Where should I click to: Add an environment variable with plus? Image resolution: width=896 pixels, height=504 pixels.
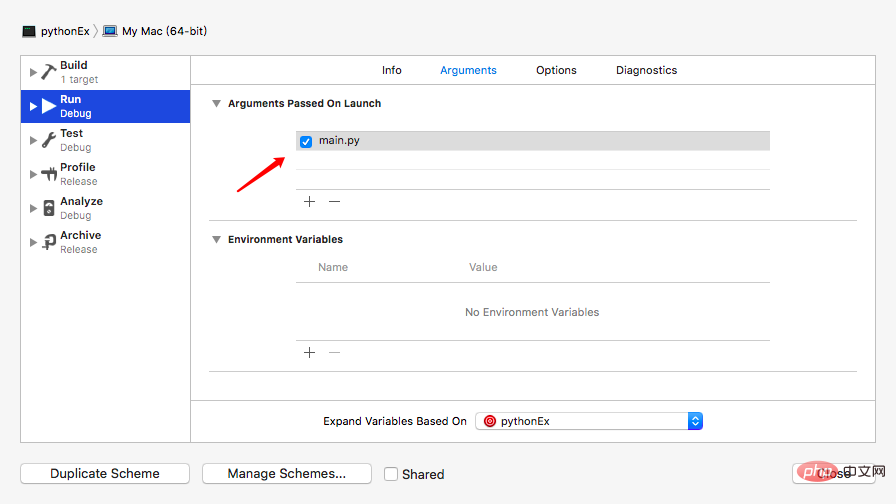(309, 352)
